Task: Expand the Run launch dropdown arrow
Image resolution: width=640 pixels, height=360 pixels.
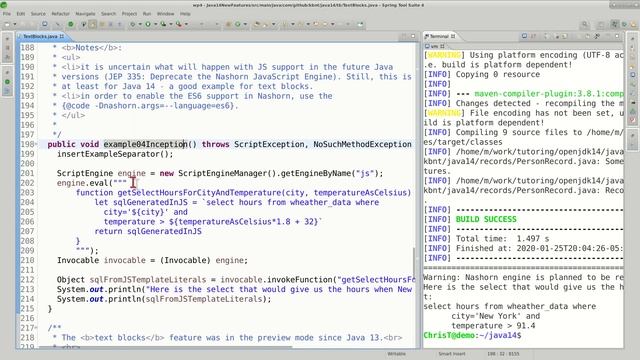Action: (156, 24)
